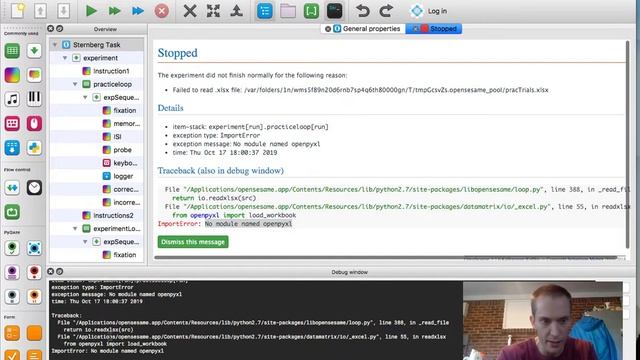Click the open file toolbar icon

[x=40, y=11]
